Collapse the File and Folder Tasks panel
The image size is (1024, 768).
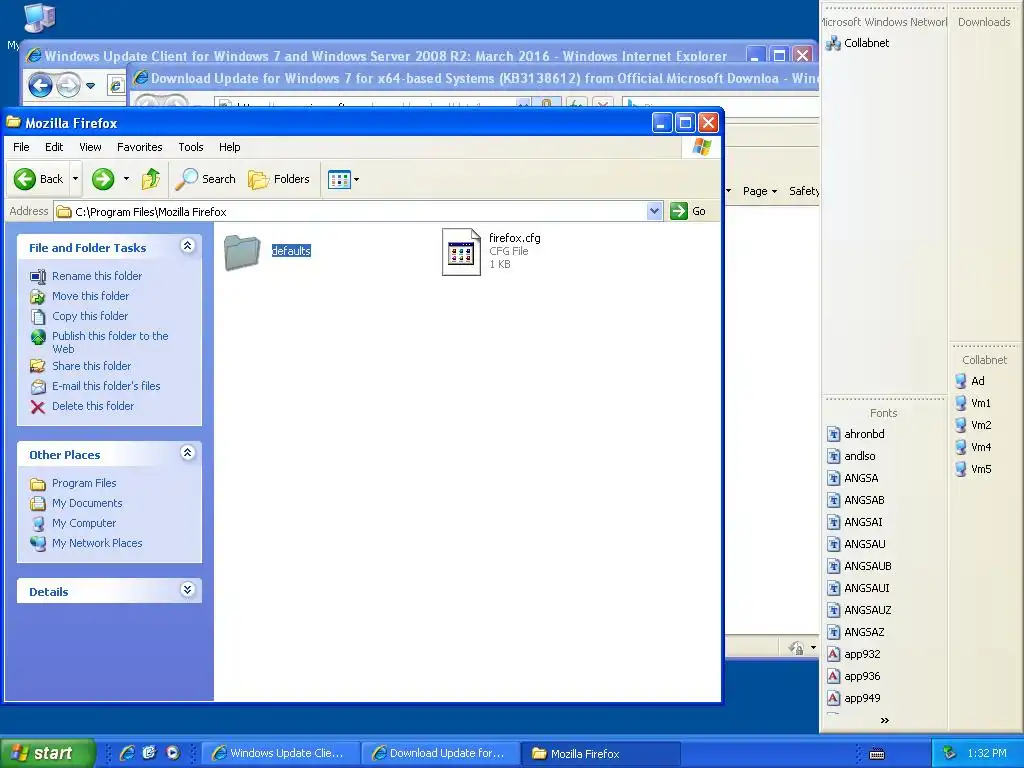[187, 246]
